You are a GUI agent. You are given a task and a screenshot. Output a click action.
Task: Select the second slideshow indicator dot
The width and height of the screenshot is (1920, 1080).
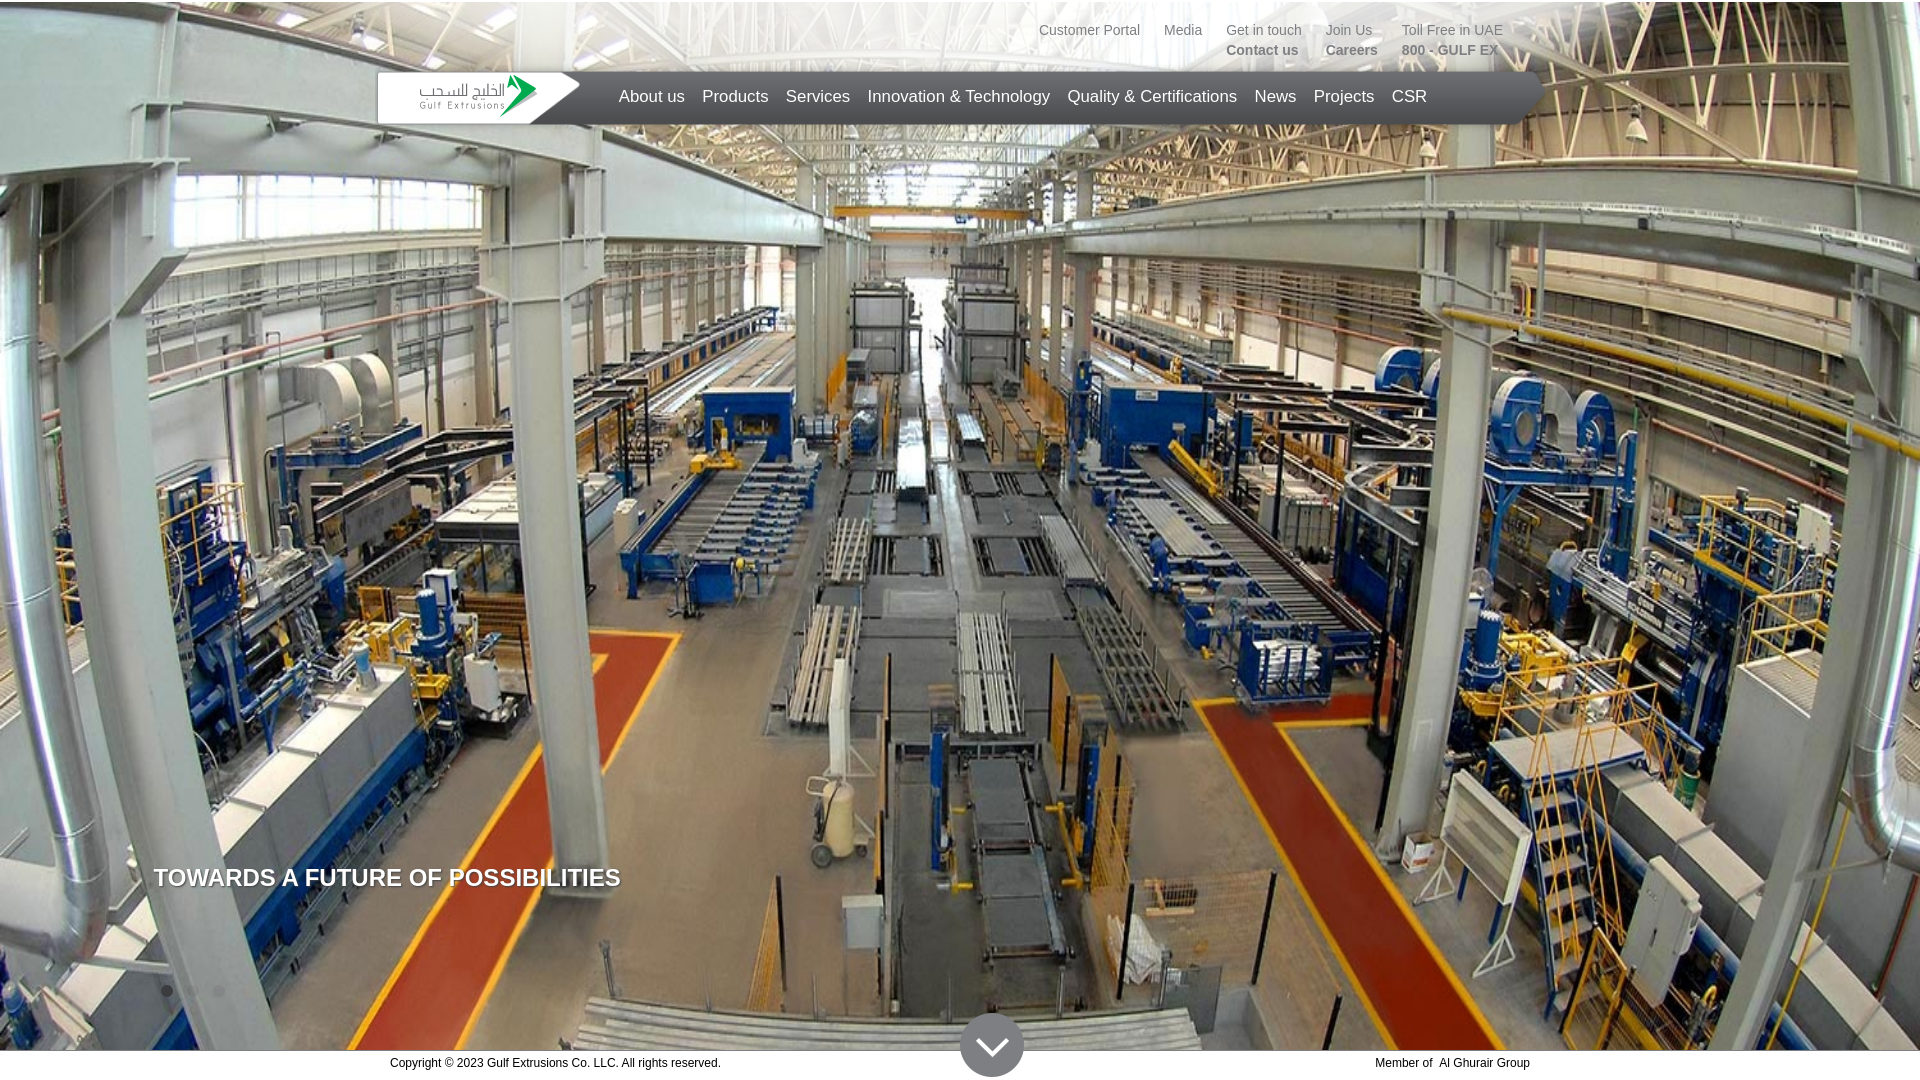coord(193,991)
